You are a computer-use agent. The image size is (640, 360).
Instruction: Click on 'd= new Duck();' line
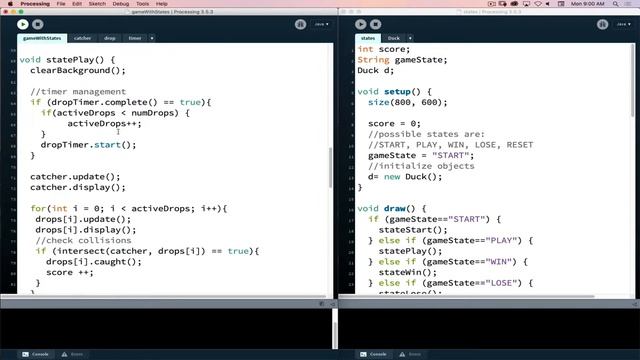coord(405,176)
